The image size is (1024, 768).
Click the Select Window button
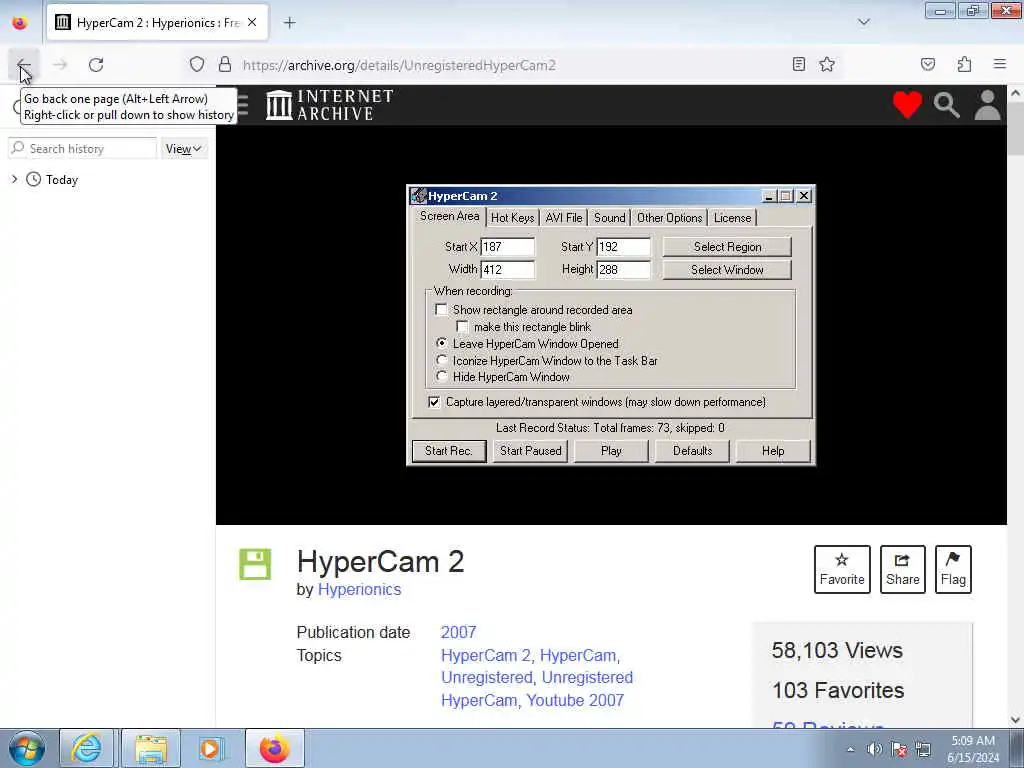[x=727, y=270]
